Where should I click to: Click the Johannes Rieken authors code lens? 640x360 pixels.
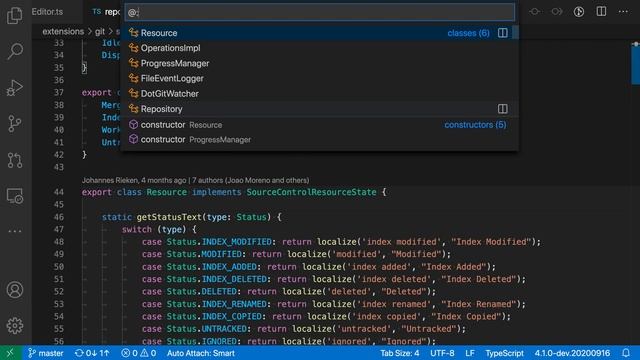pos(195,180)
